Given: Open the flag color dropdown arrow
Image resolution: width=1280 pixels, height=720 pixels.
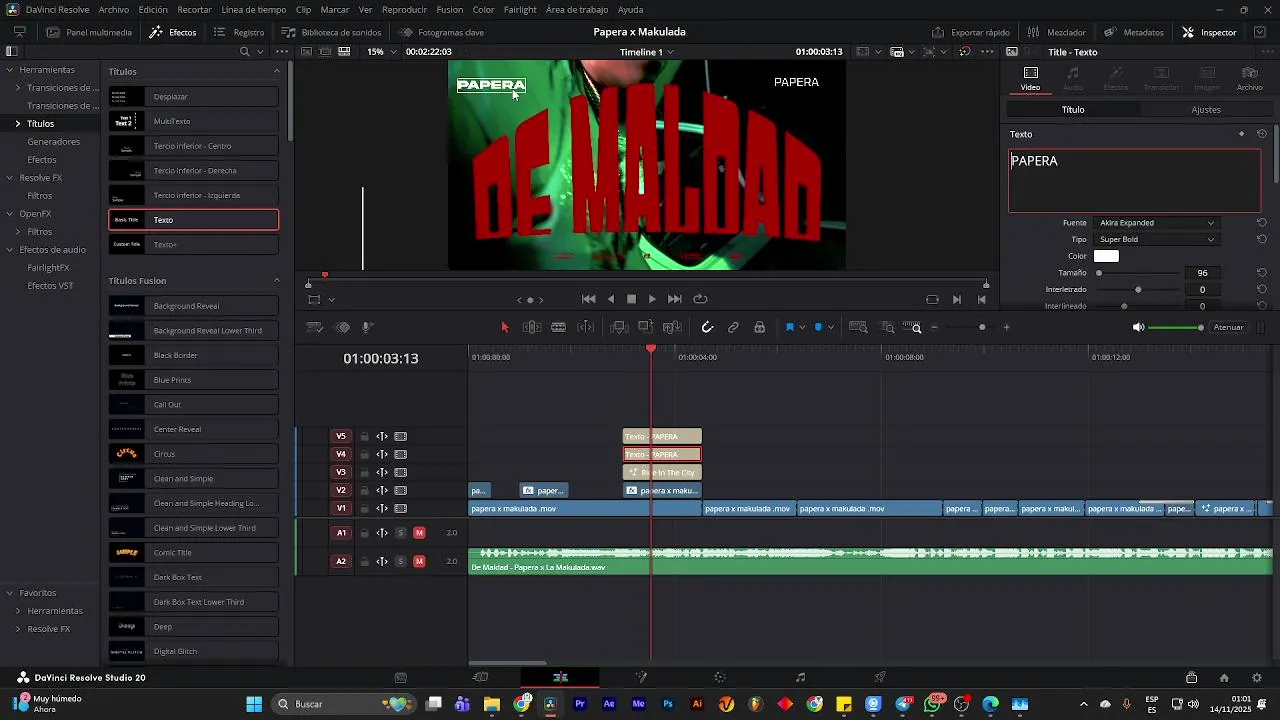Looking at the screenshot, I should pos(802,328).
